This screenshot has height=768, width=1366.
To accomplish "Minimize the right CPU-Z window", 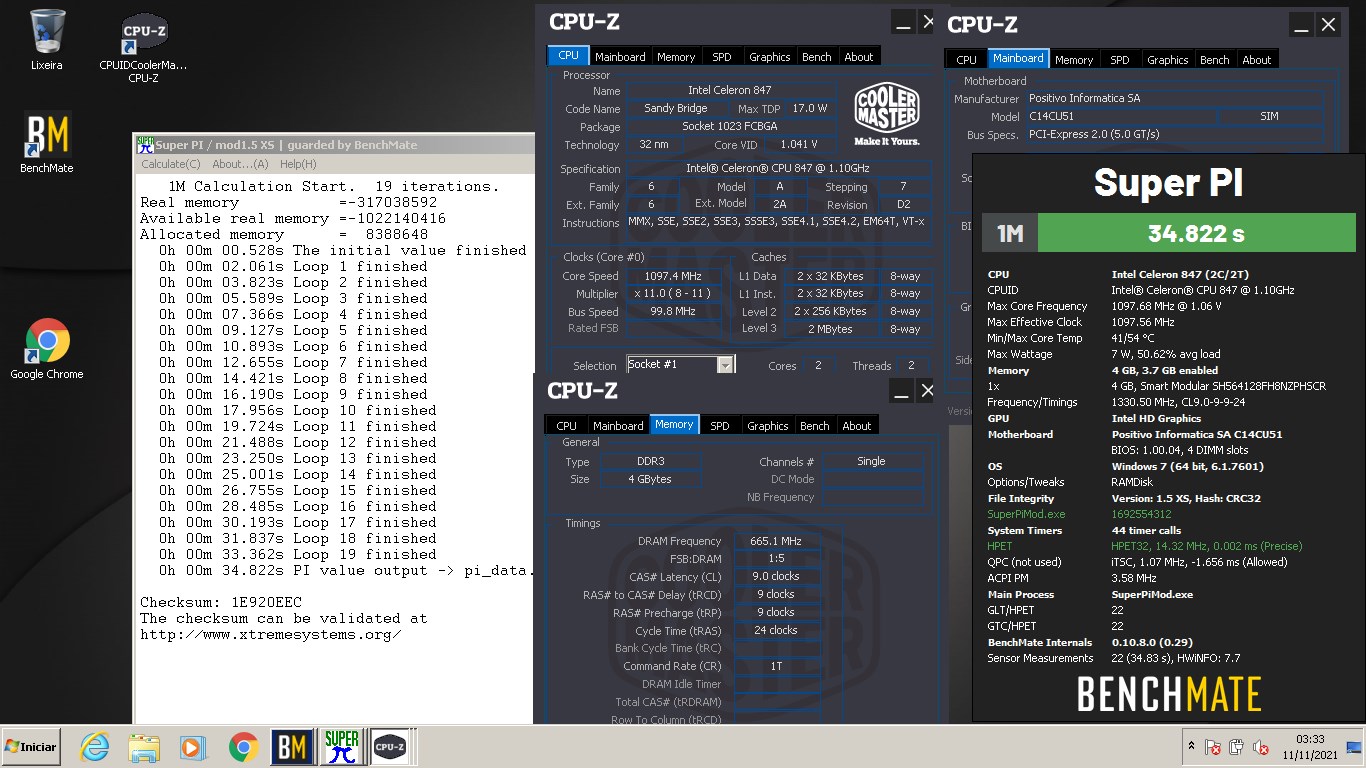I will point(1301,25).
